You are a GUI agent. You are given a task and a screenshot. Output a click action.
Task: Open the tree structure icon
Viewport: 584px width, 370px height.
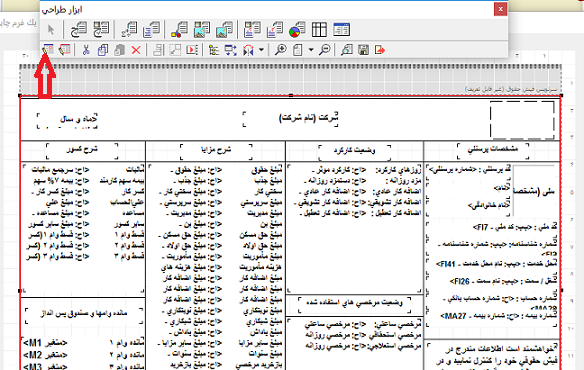click(x=214, y=50)
